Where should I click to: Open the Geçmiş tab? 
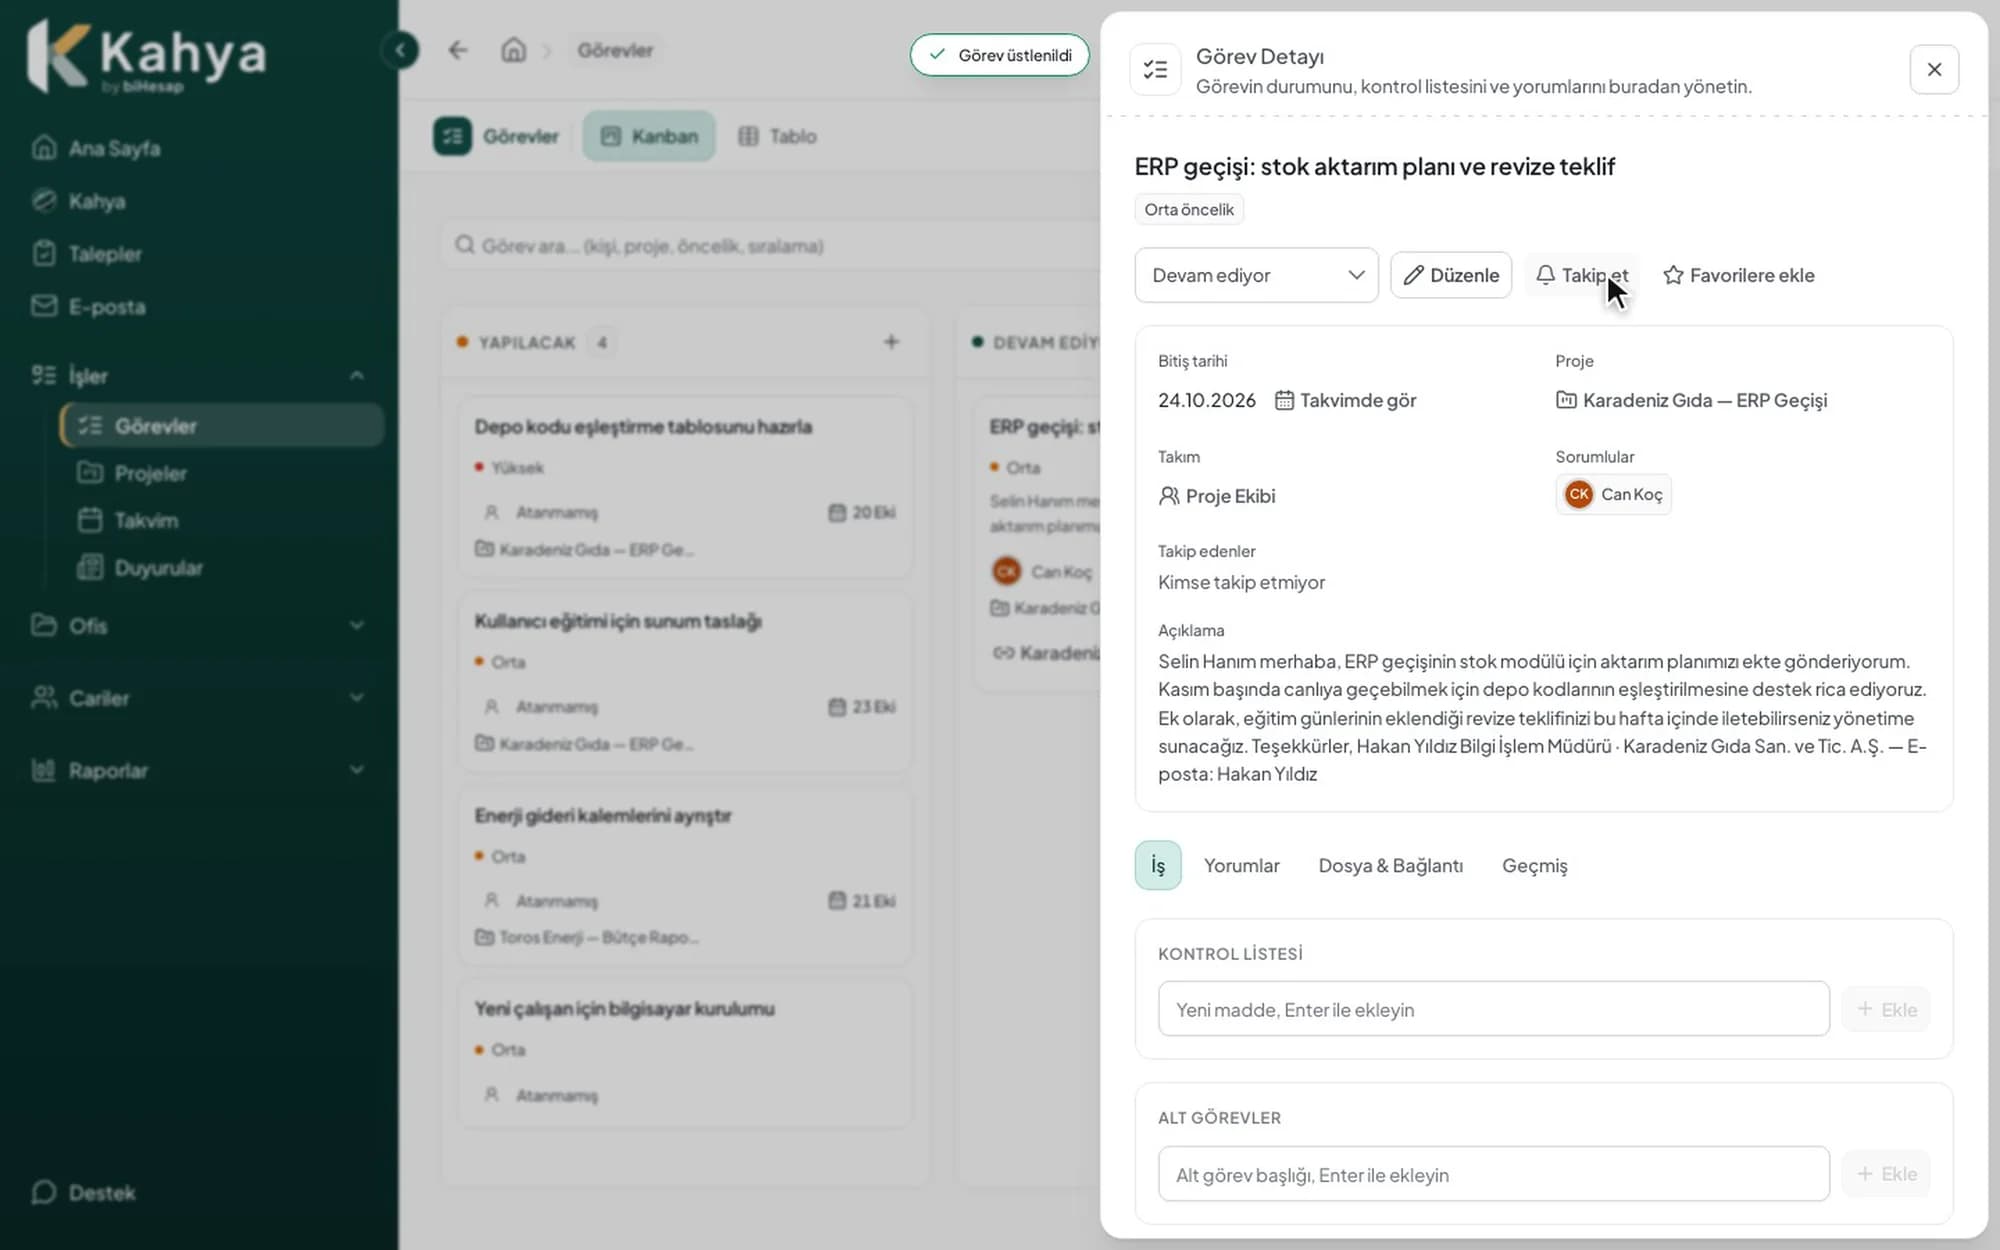pyautogui.click(x=1534, y=865)
